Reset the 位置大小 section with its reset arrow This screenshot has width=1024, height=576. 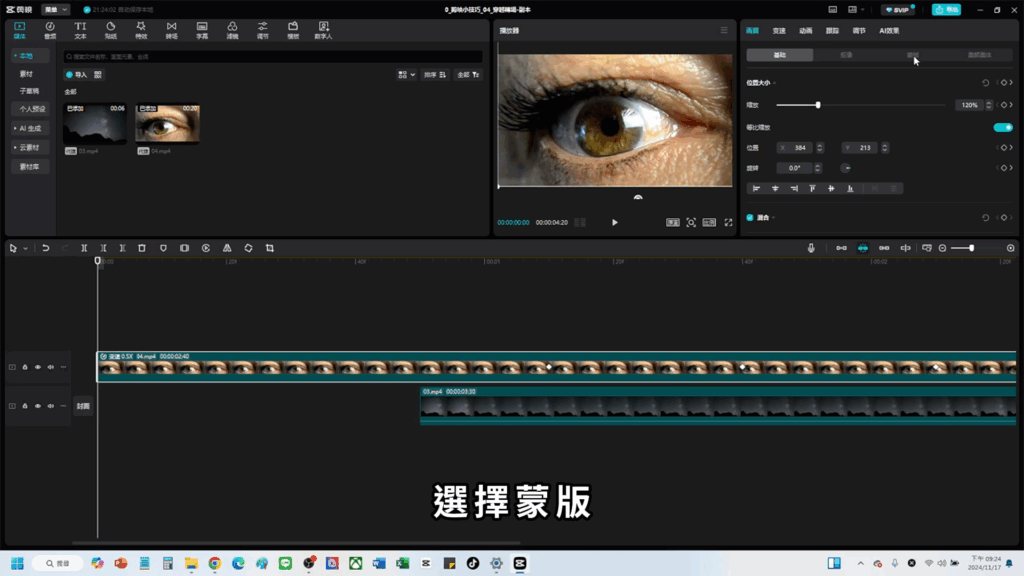[985, 83]
